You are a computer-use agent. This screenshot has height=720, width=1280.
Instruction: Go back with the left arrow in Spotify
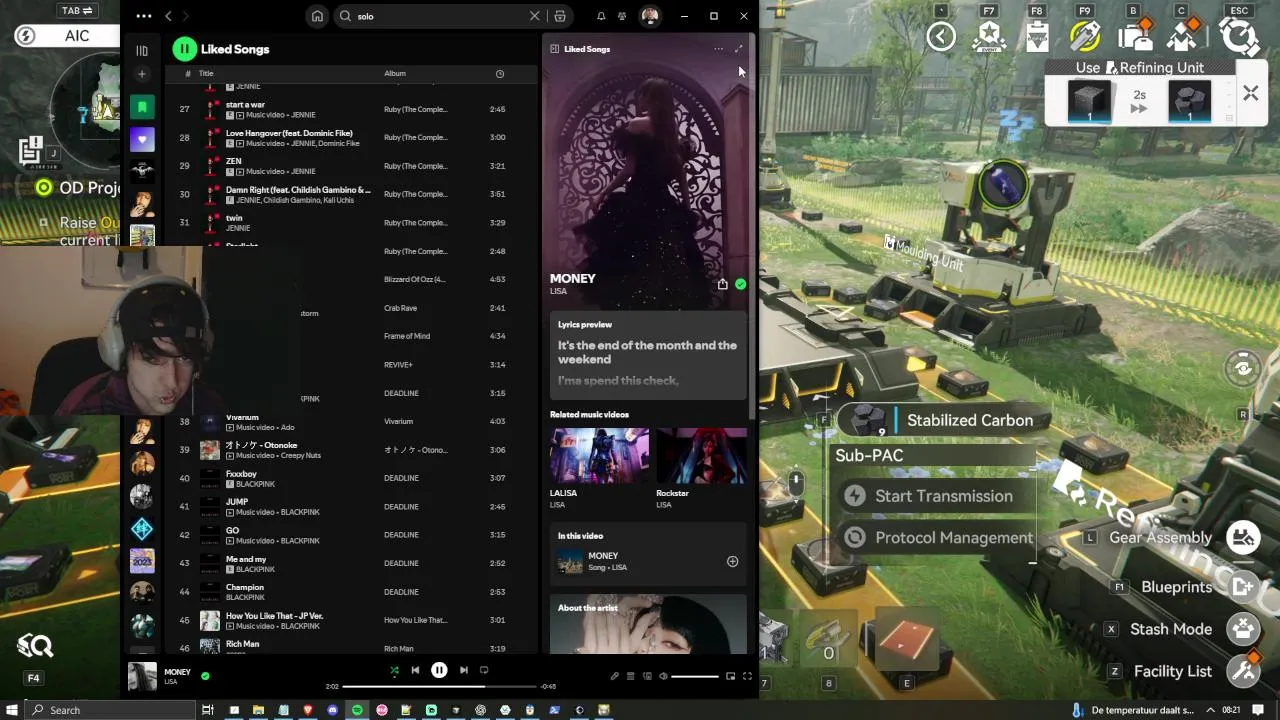pos(168,16)
